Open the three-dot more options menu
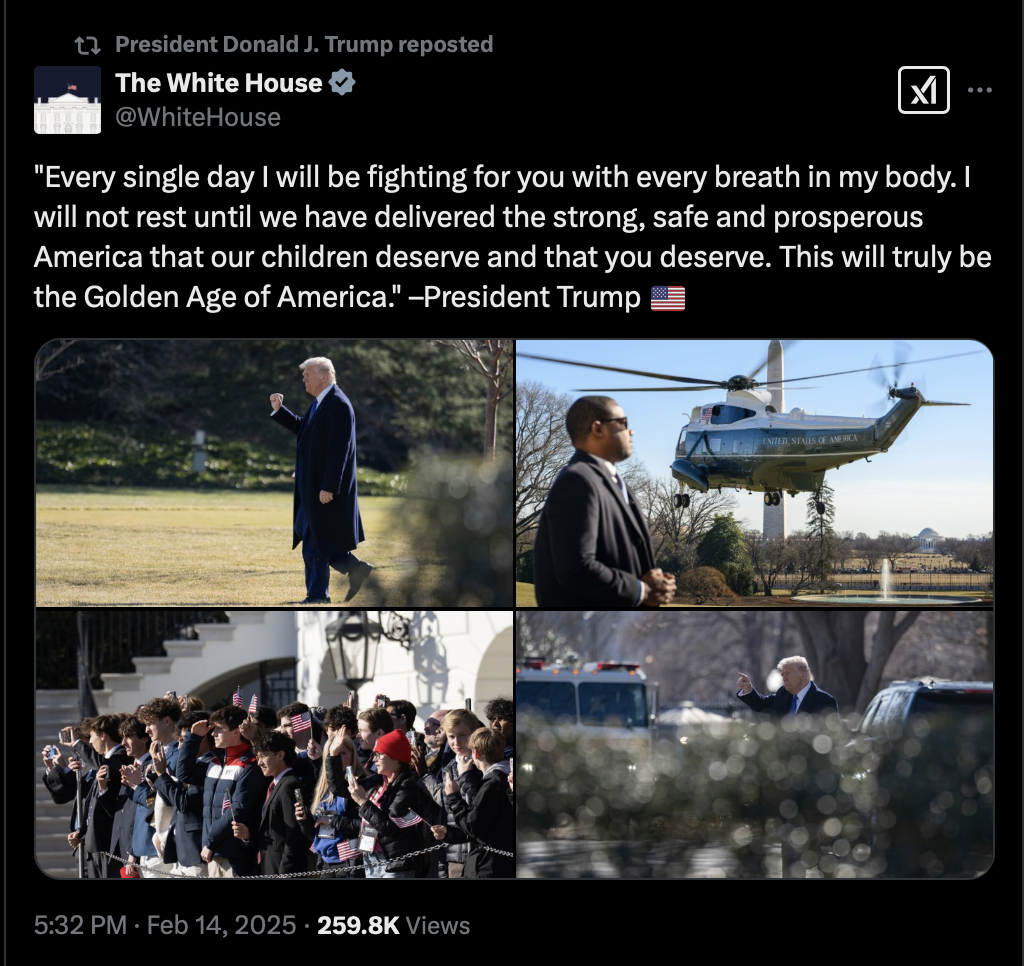 (x=980, y=90)
